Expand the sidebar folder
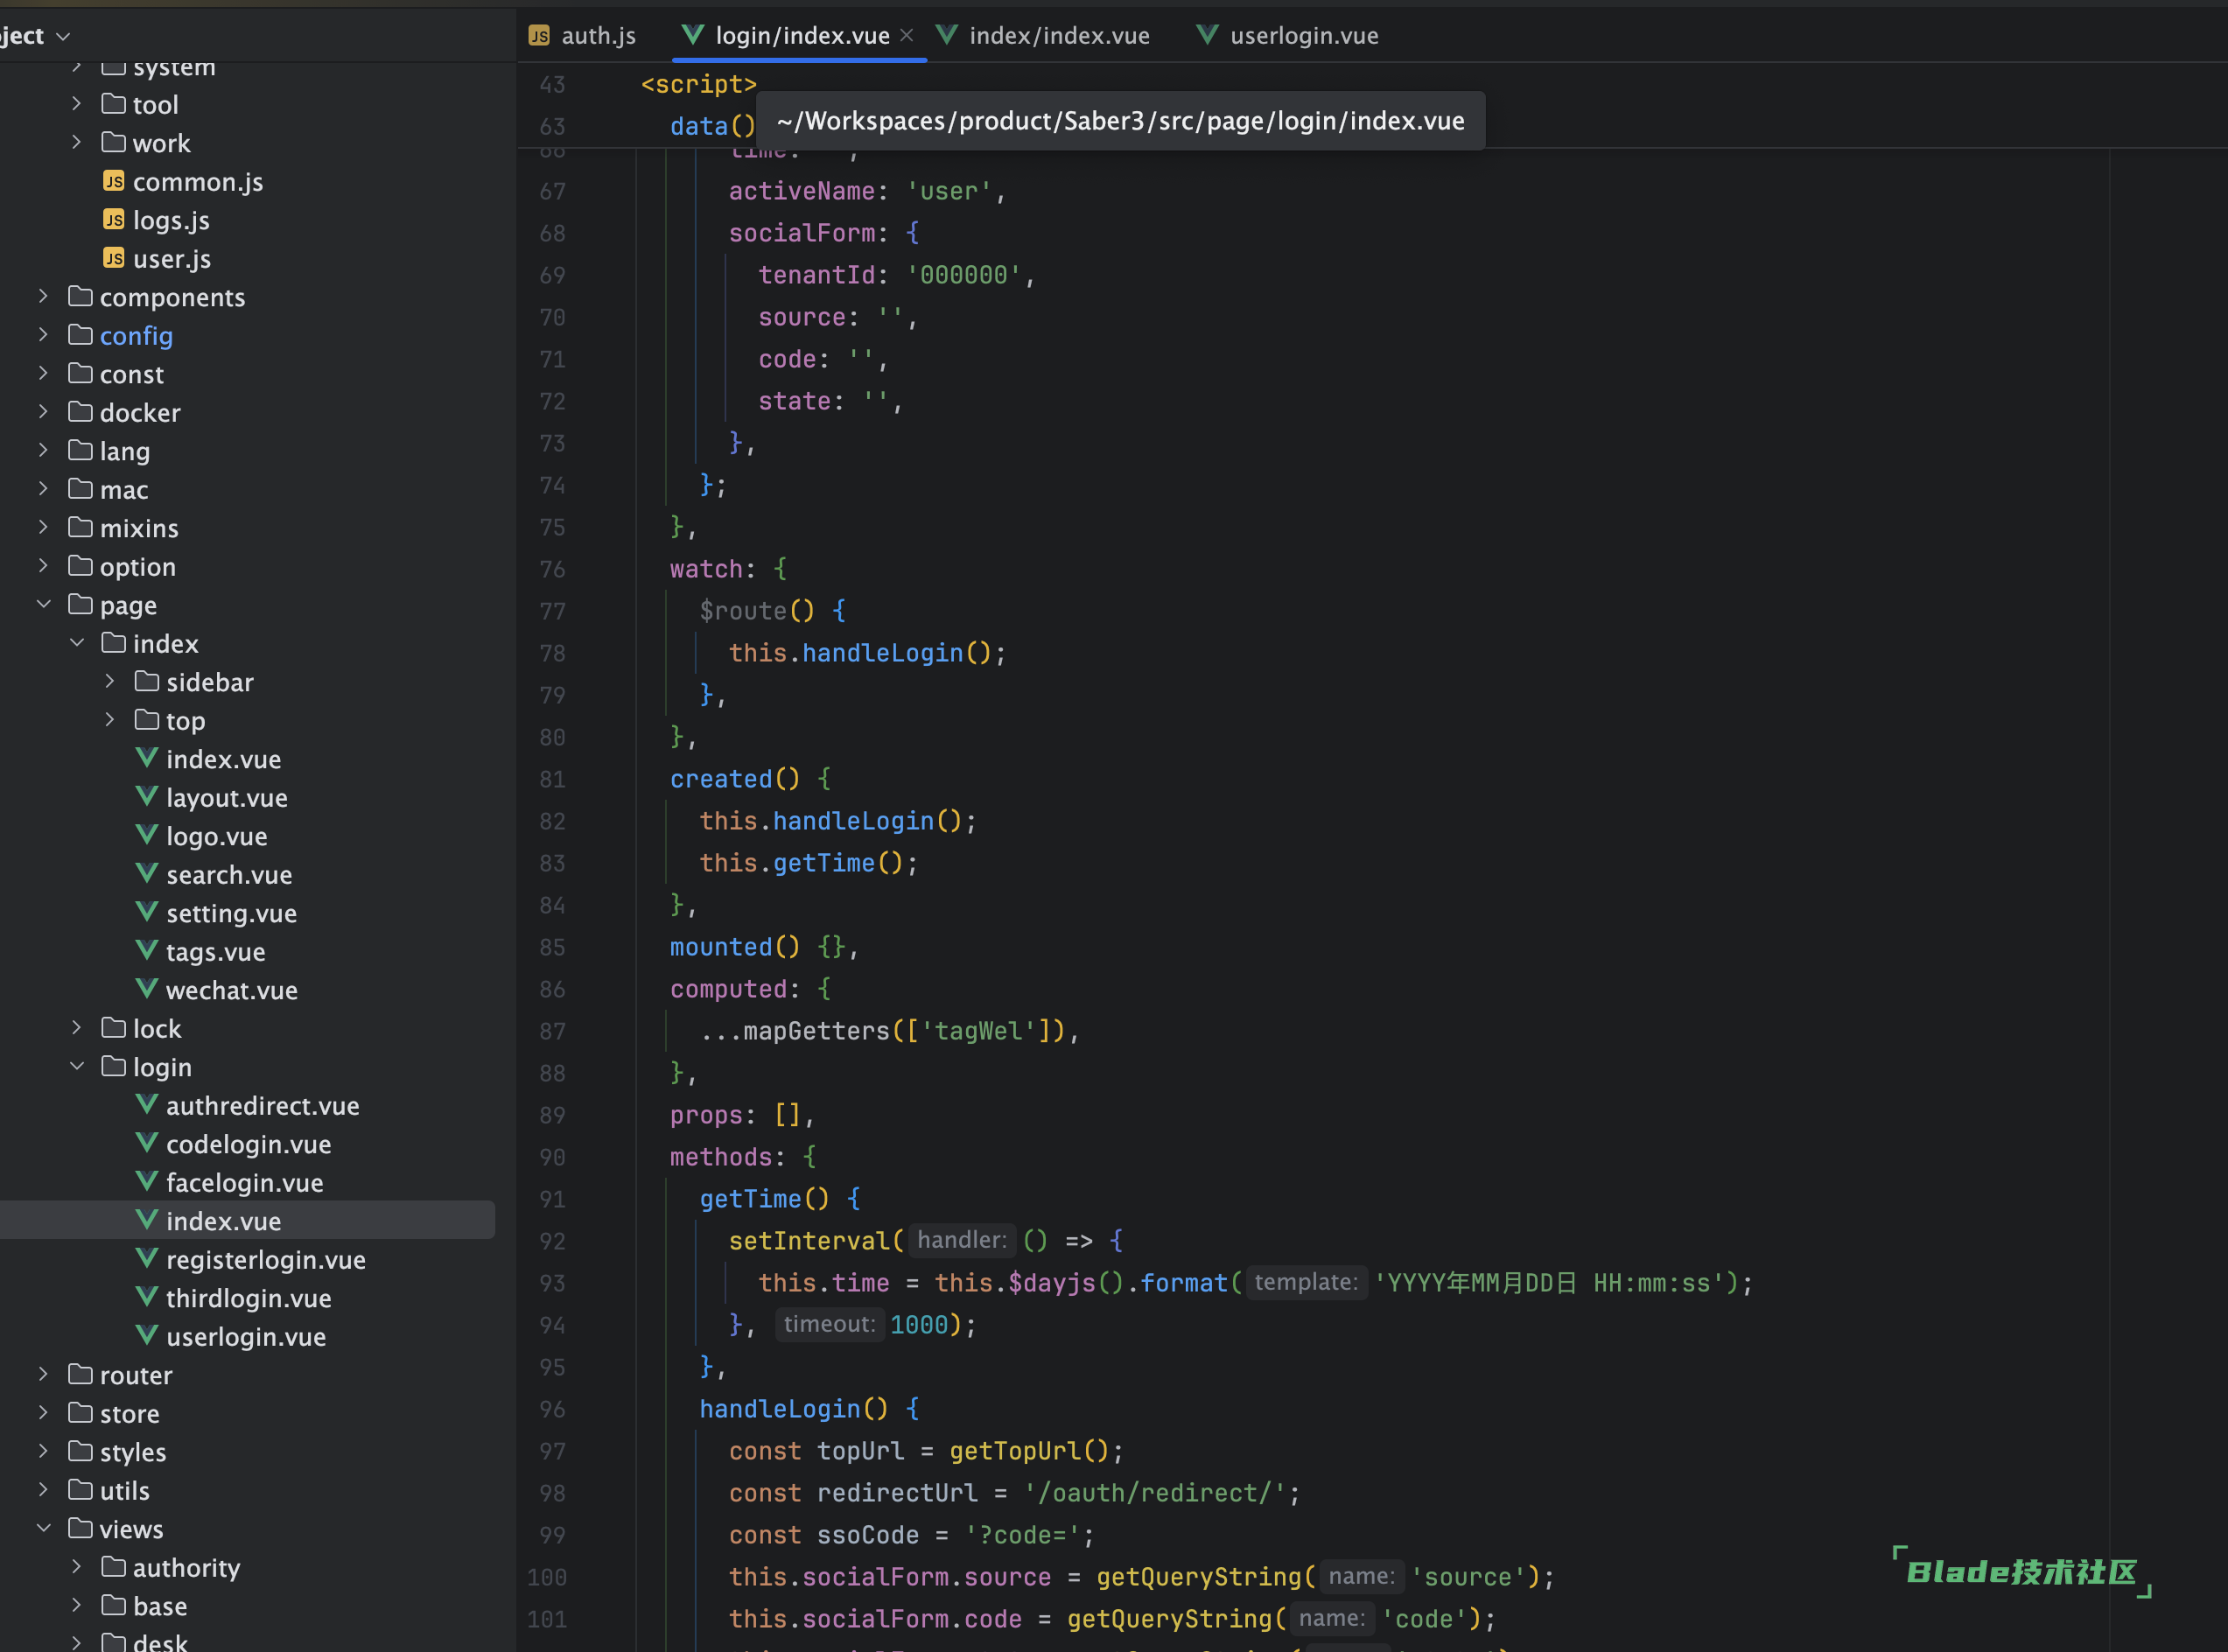 click(110, 682)
